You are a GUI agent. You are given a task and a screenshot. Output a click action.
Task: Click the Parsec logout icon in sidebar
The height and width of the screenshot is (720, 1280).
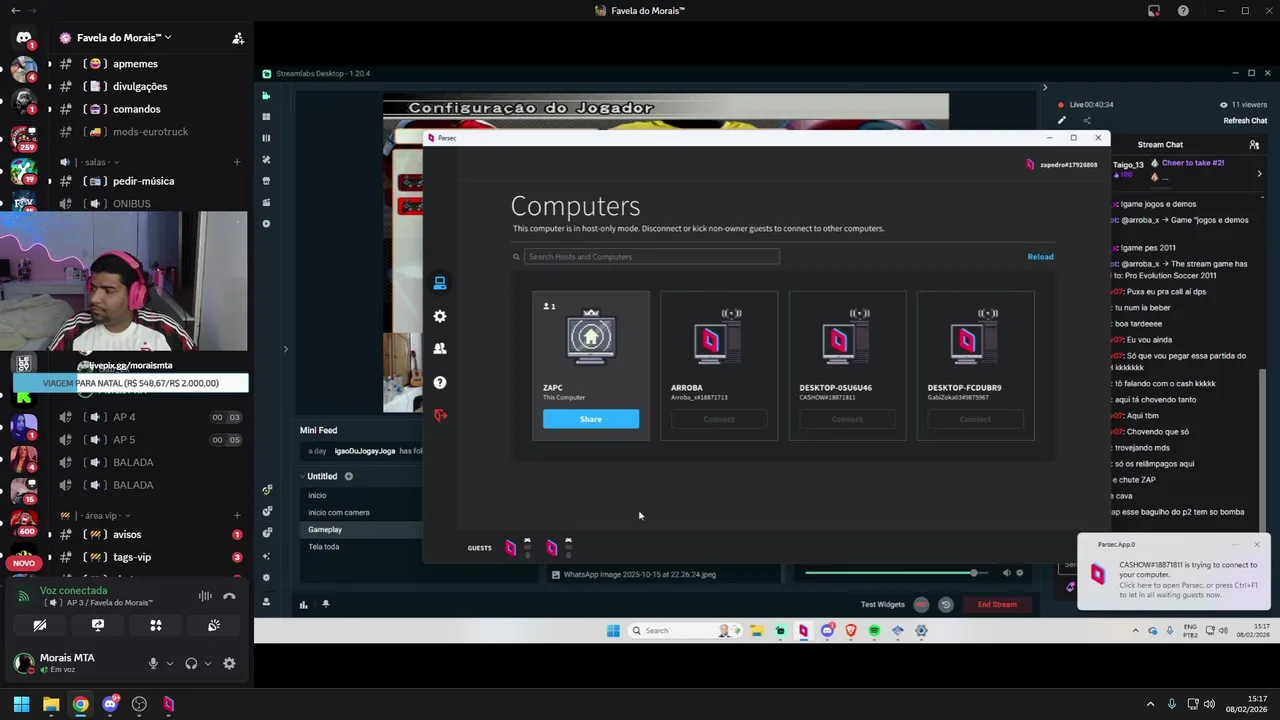coord(440,415)
